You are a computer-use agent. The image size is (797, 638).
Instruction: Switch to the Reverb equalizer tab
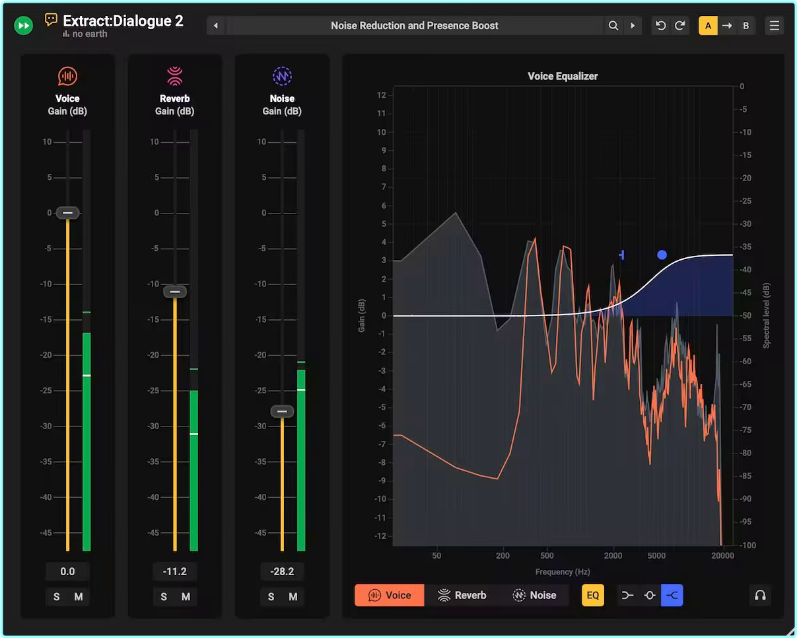point(461,596)
